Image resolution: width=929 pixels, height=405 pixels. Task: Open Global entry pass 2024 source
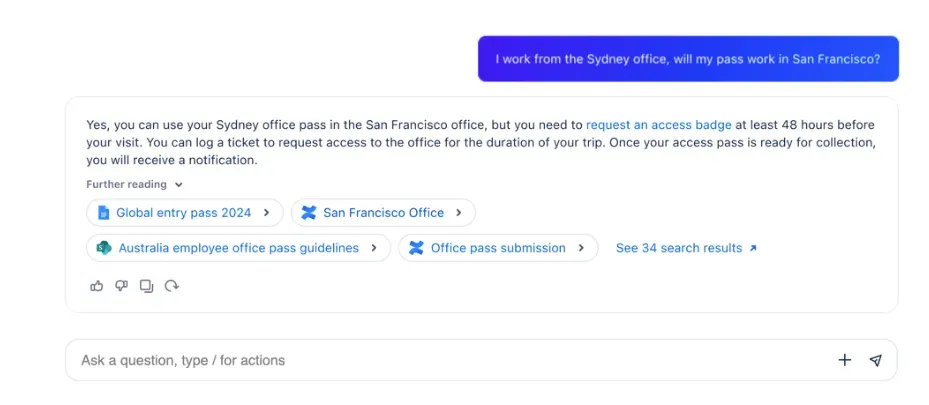pyautogui.click(x=182, y=212)
